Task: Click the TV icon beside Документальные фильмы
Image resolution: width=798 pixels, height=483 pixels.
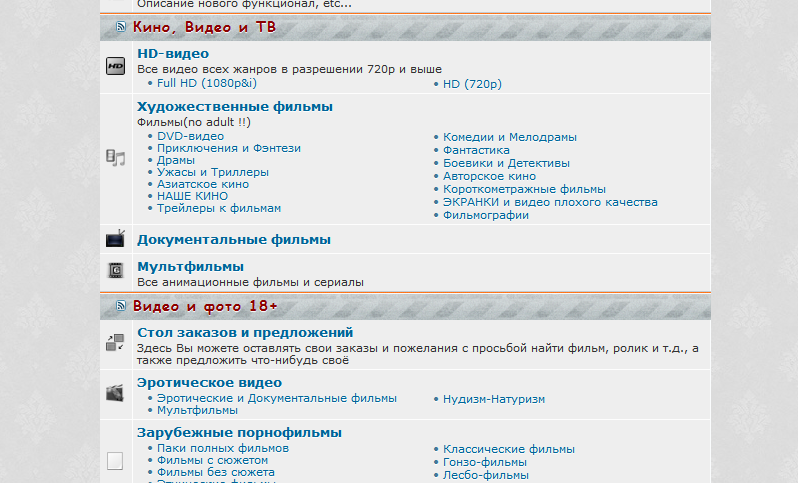Action: [x=115, y=239]
